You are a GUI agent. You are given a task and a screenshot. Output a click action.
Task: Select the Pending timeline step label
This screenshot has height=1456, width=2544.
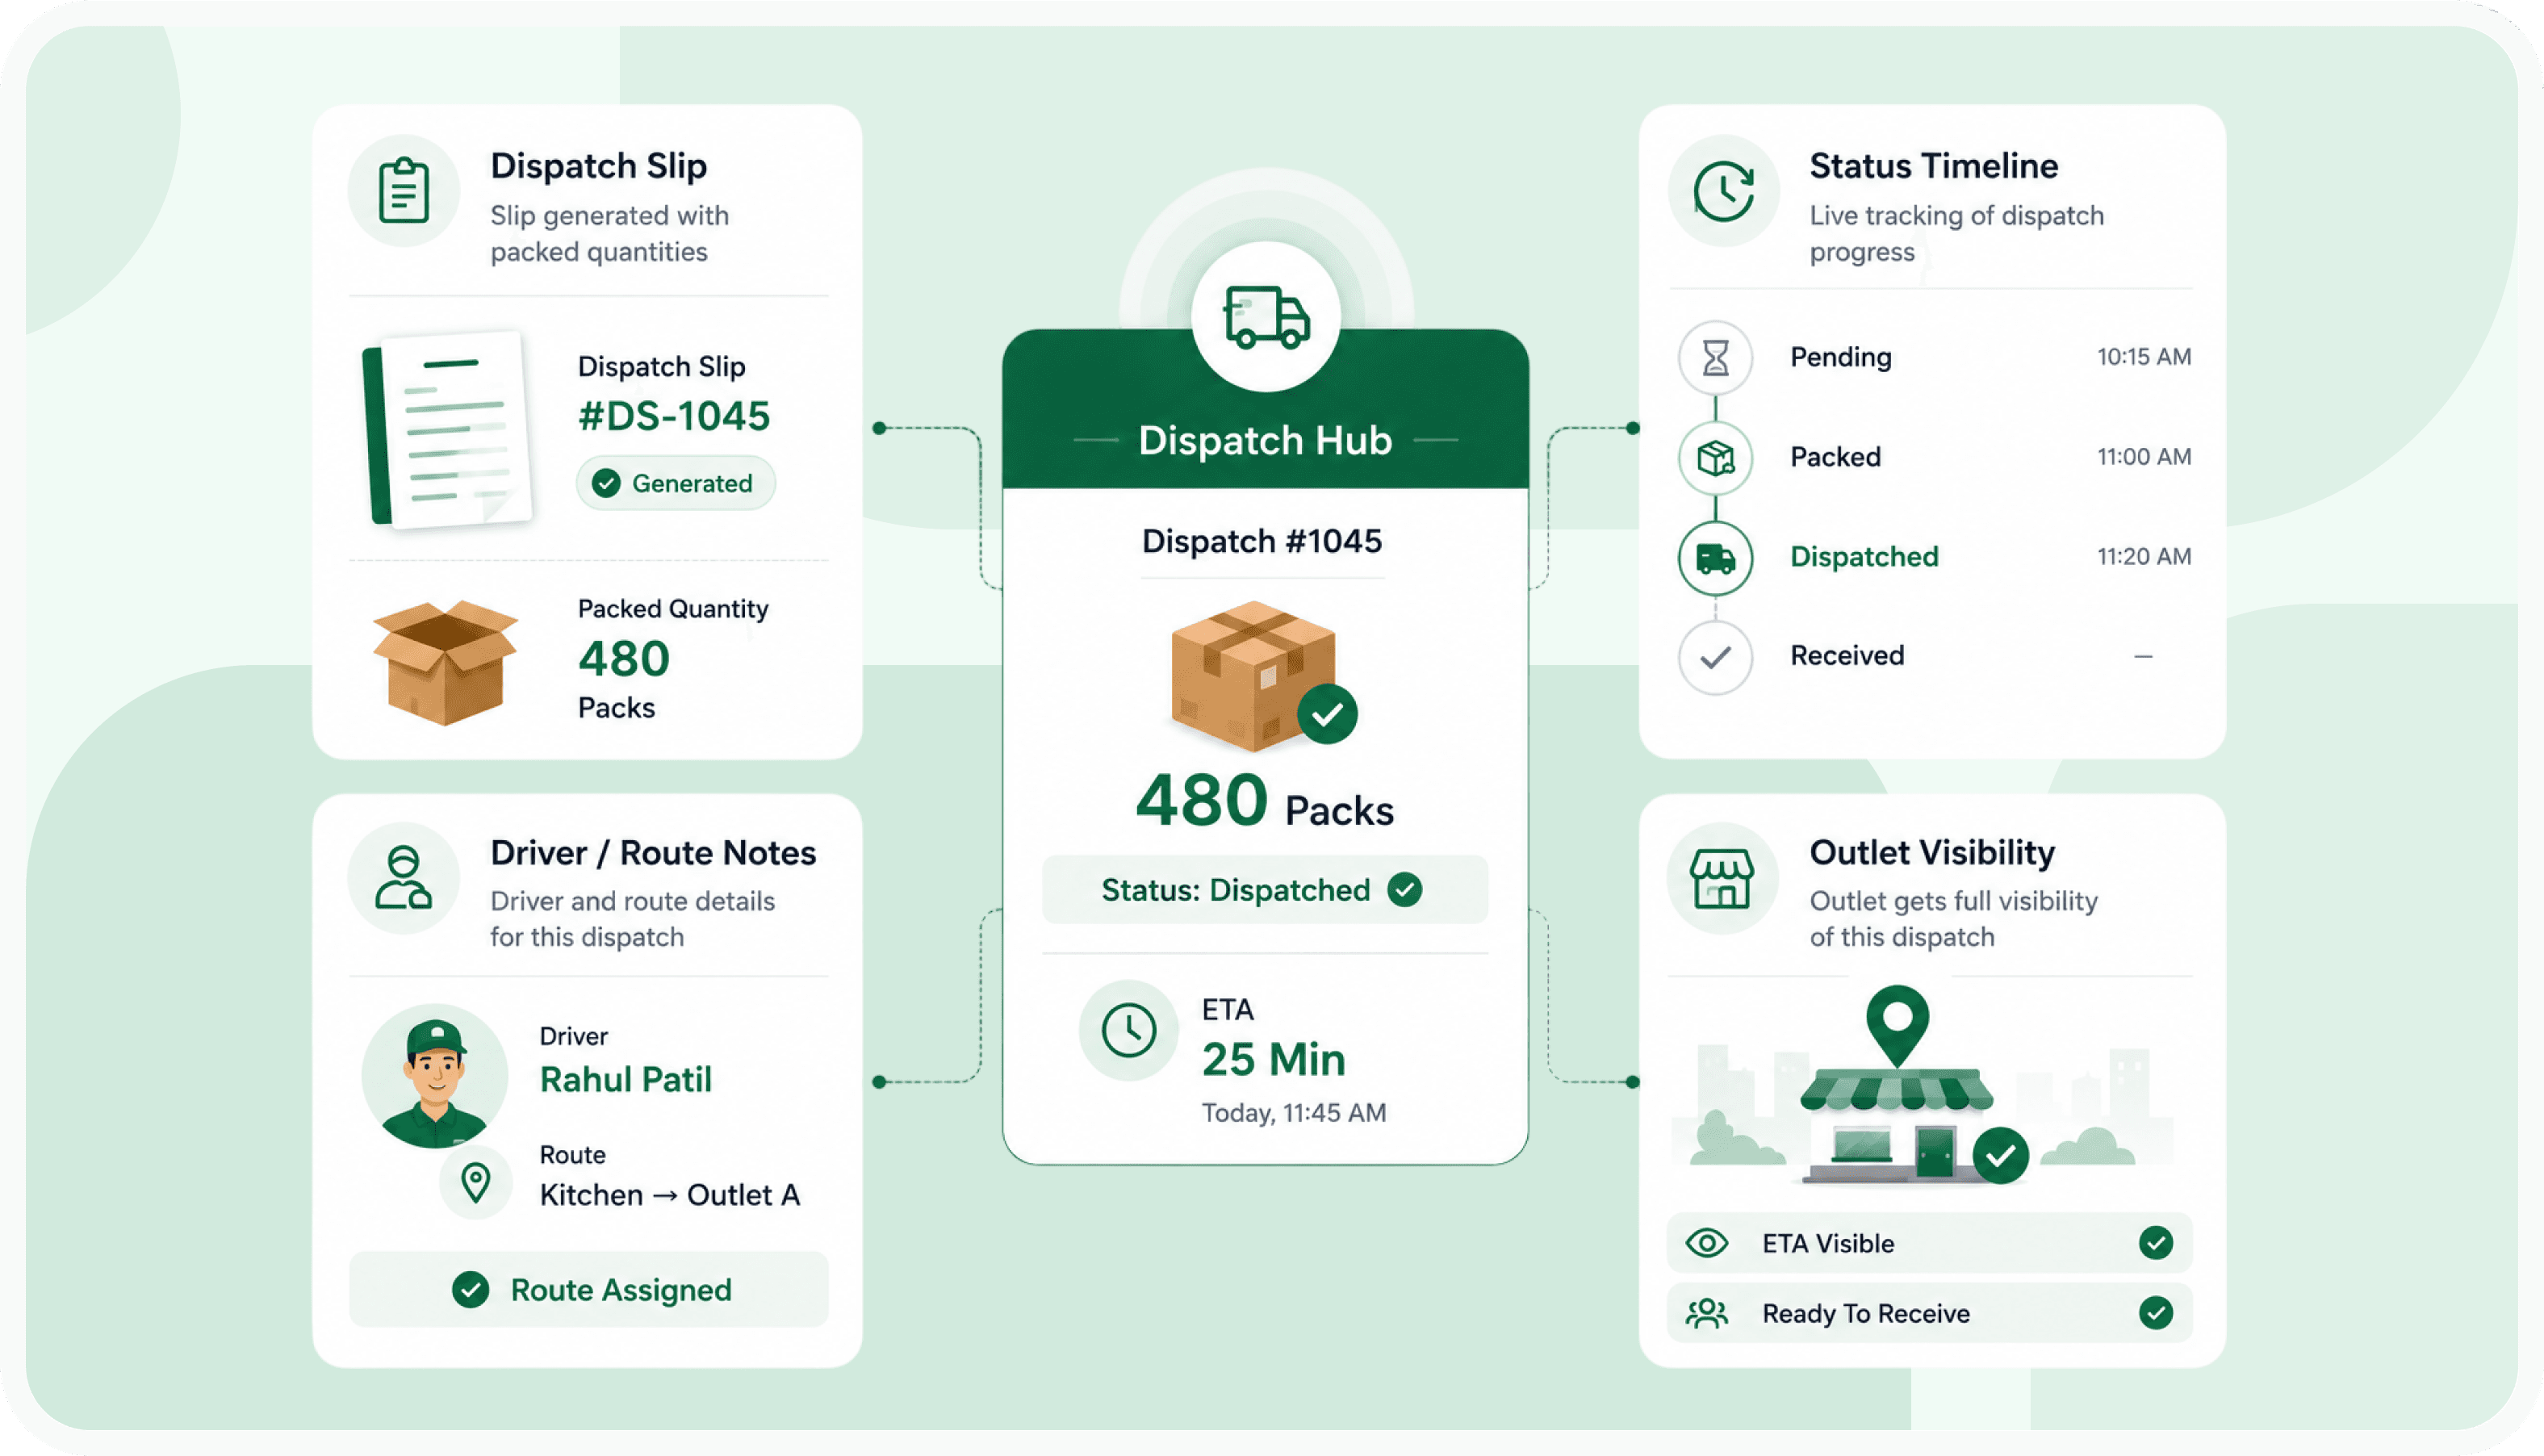pyautogui.click(x=1840, y=357)
